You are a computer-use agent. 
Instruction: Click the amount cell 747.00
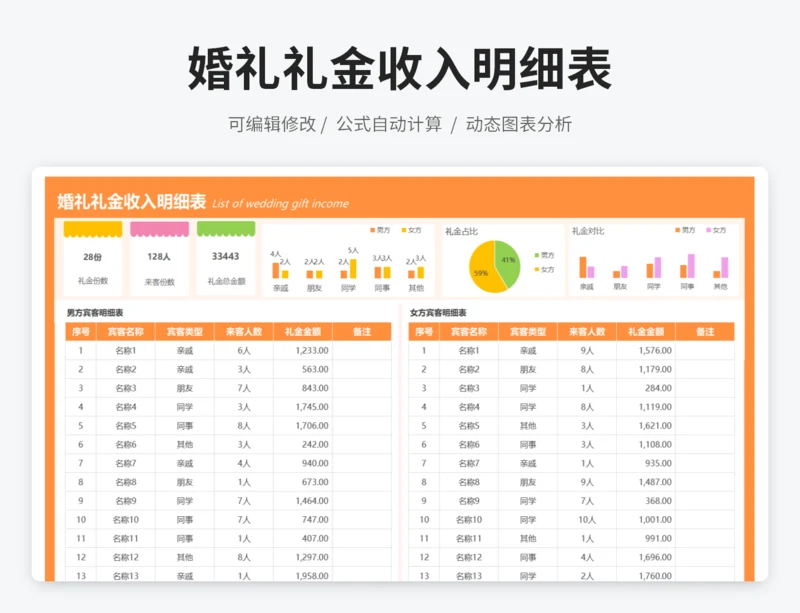(x=303, y=520)
